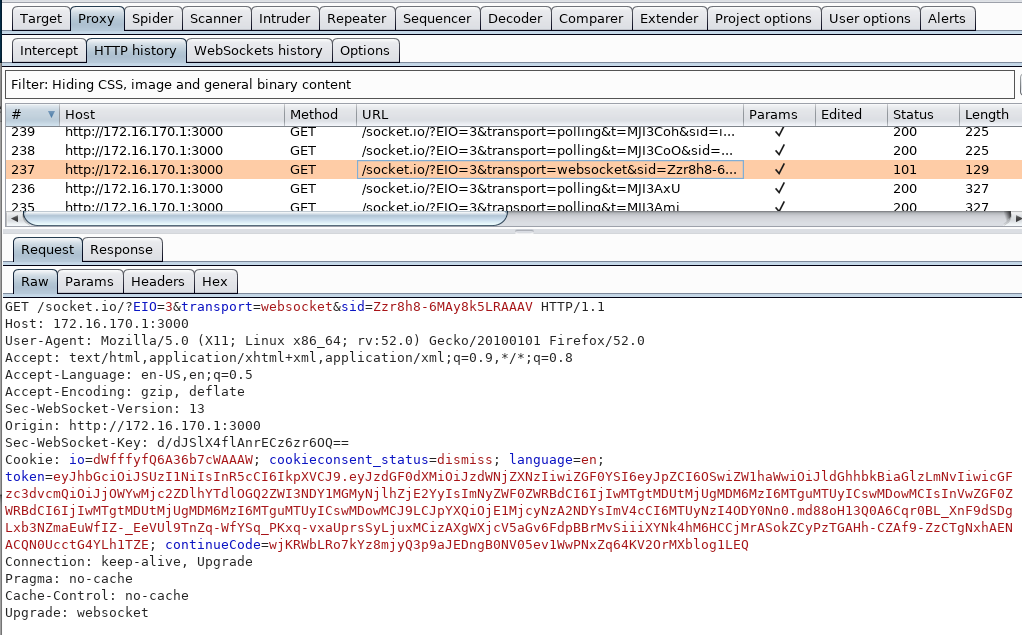Select the Intercept sub-tab
Screen dimensions: 1022x635
(49, 51)
